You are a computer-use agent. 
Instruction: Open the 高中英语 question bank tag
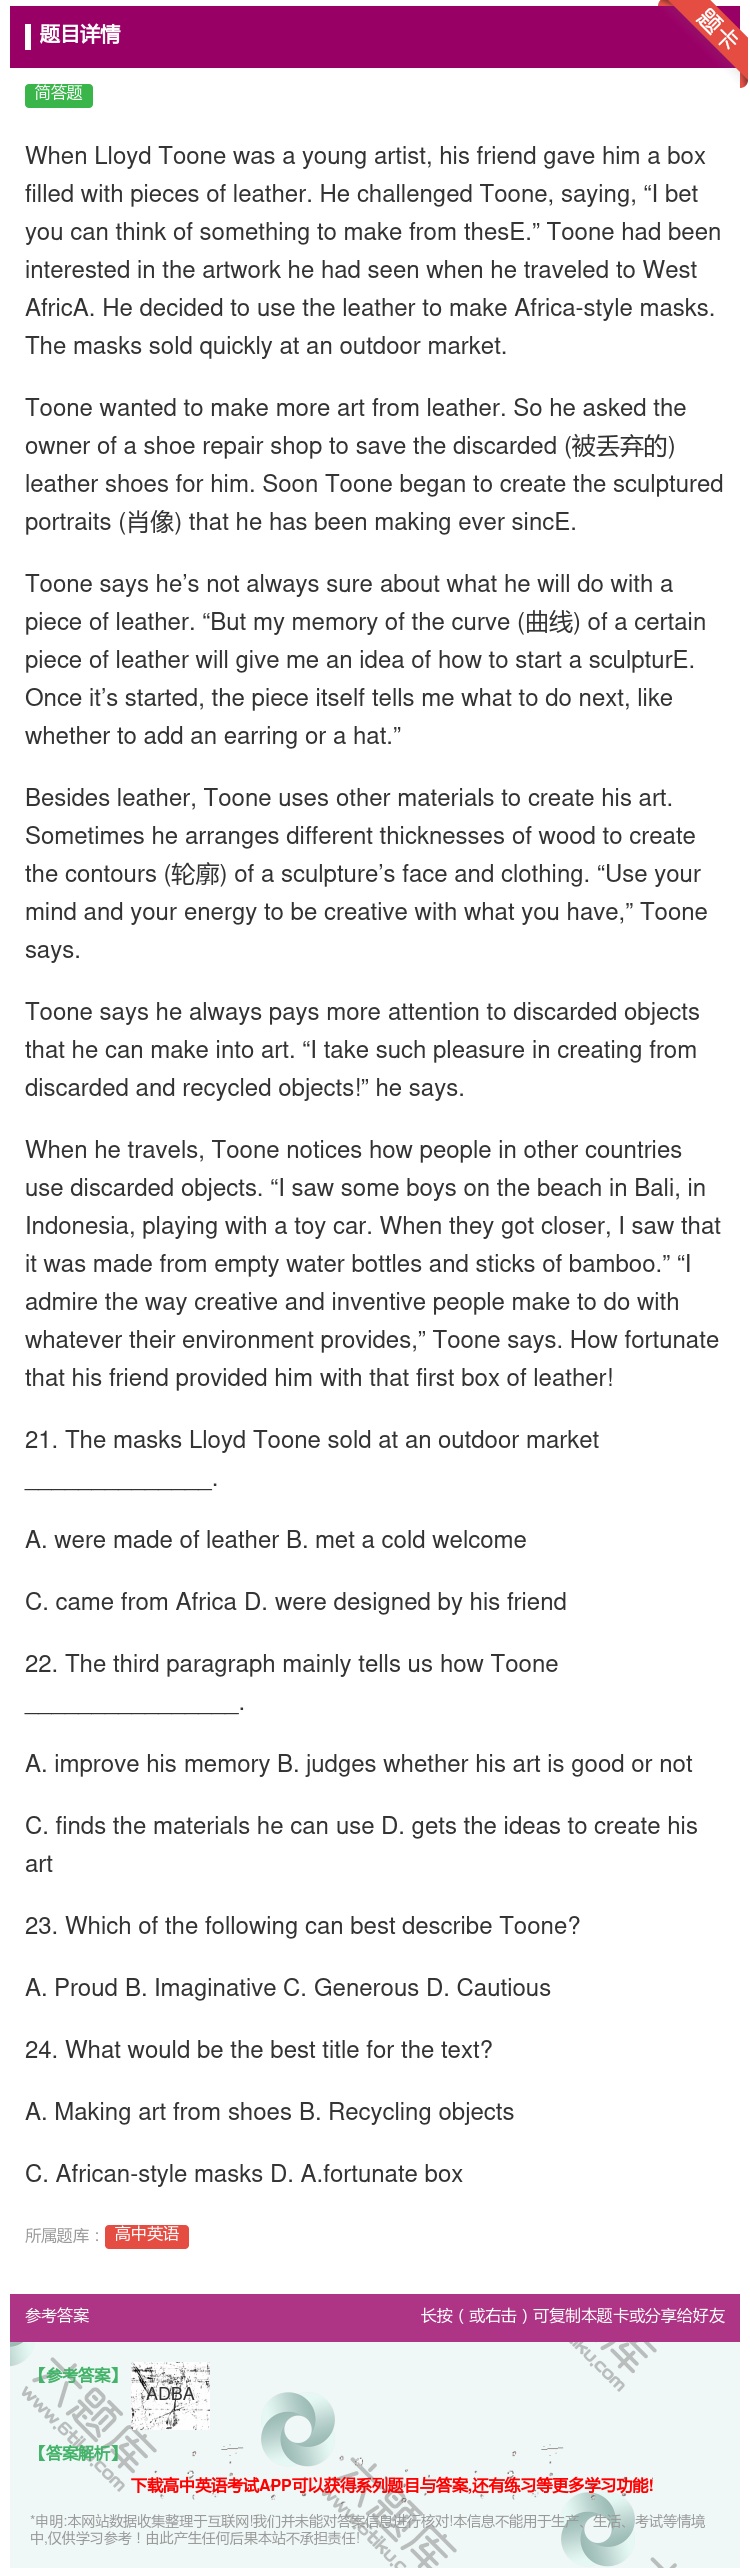click(147, 2235)
